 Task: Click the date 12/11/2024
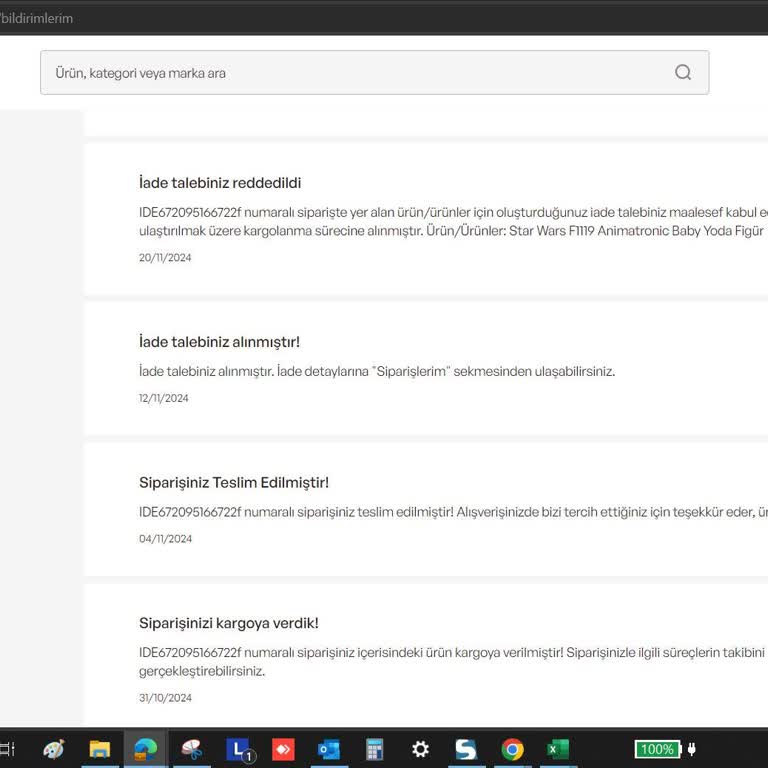tap(164, 398)
